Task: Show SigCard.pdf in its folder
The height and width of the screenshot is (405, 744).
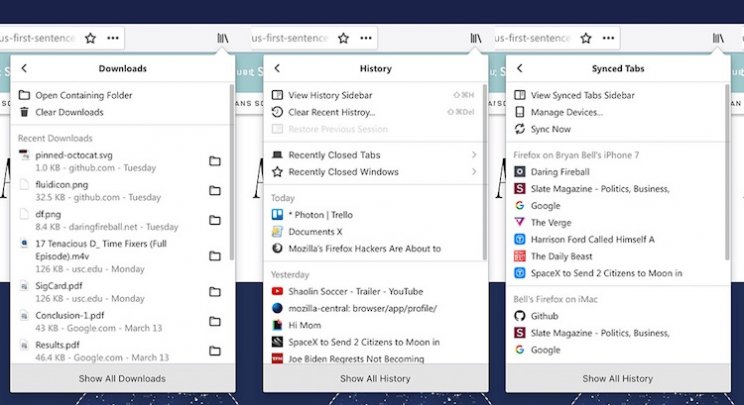Action: point(215,292)
